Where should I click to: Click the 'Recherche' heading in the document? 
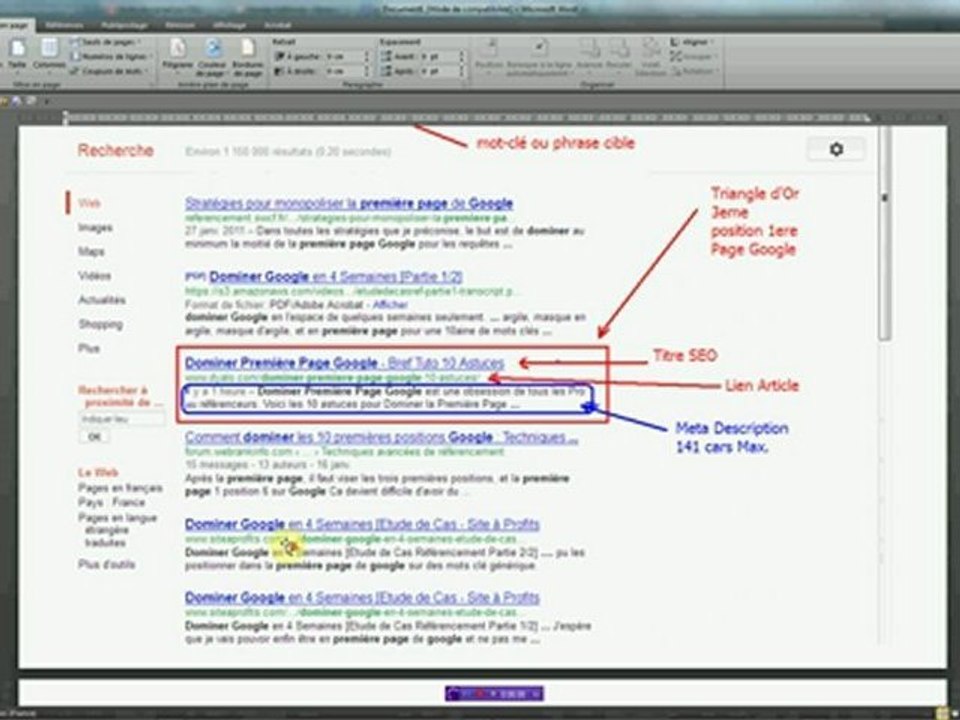pyautogui.click(x=115, y=150)
